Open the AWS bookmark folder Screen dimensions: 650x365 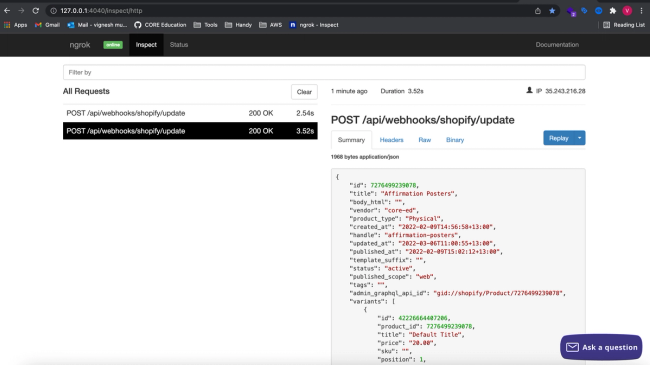270,25
